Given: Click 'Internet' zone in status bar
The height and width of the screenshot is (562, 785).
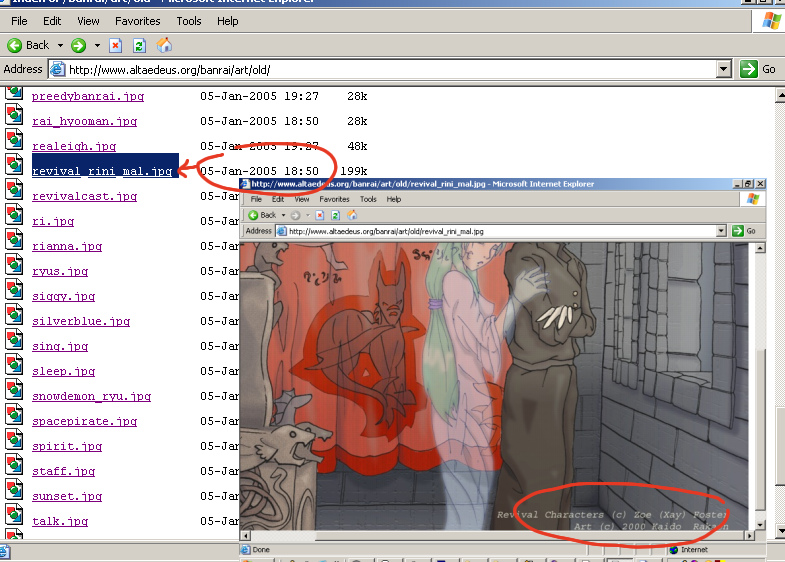Looking at the screenshot, I should tap(694, 549).
